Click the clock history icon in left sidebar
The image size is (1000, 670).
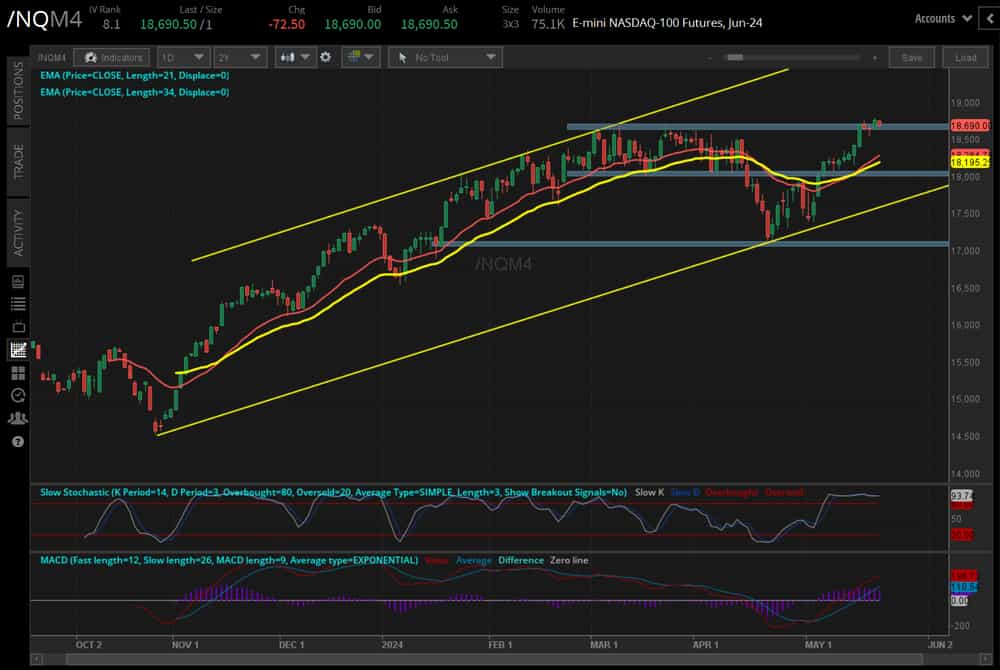pyautogui.click(x=17, y=395)
